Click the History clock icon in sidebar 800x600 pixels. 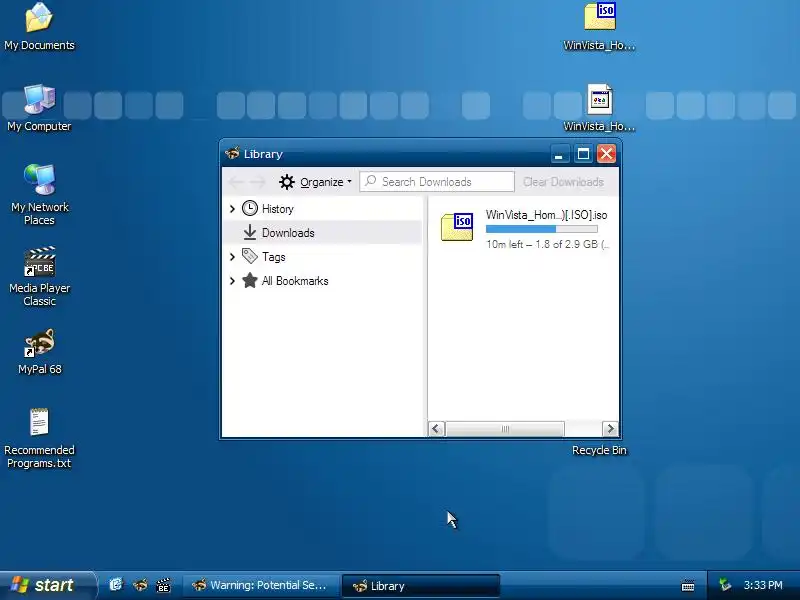click(x=249, y=208)
